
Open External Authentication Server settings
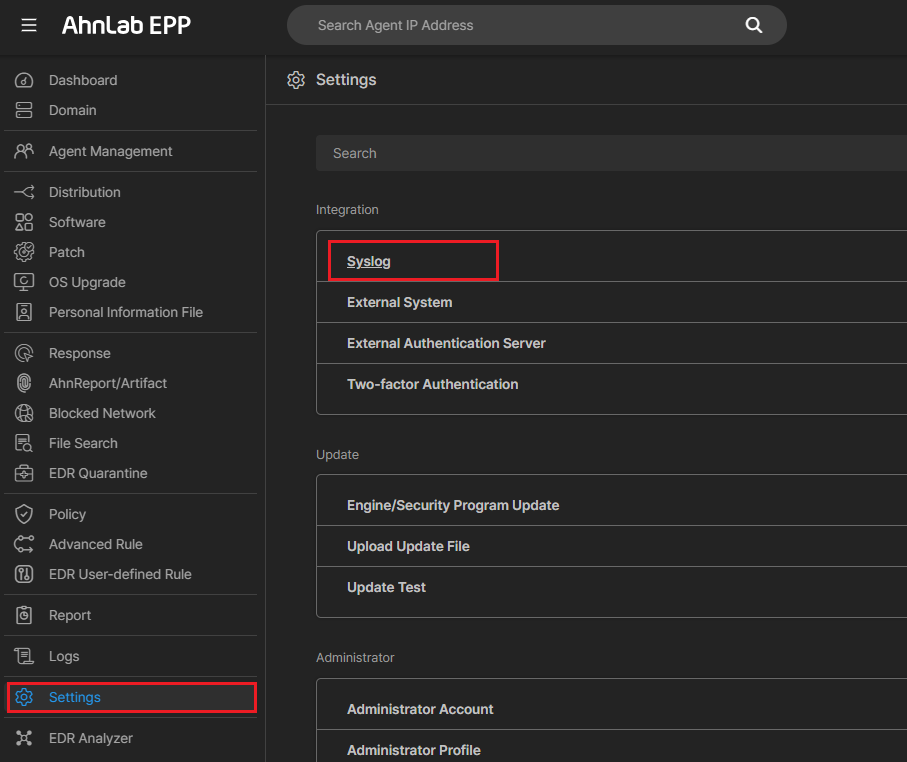(x=446, y=343)
